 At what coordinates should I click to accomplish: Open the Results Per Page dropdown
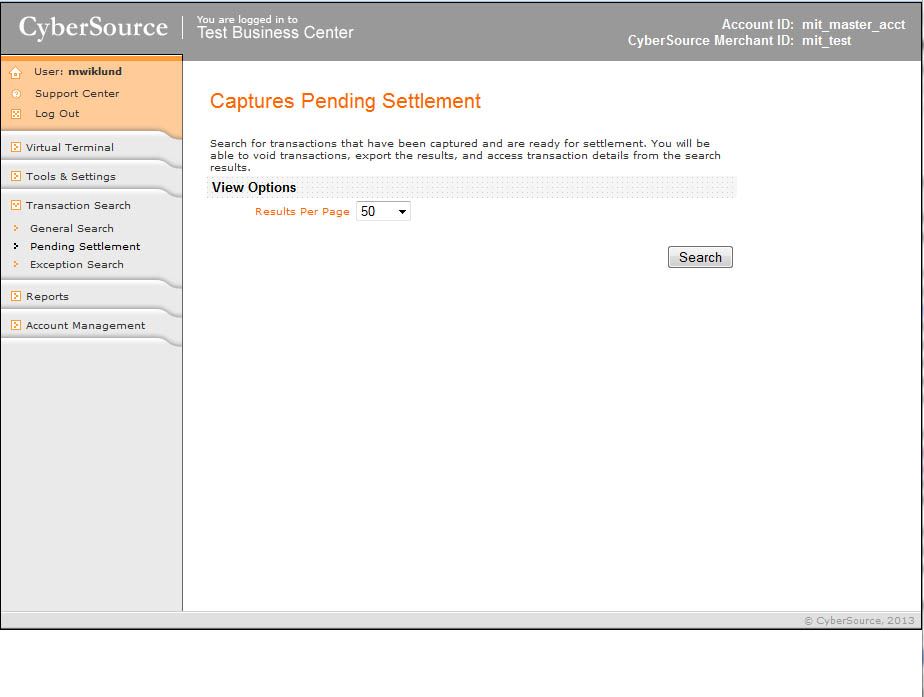point(384,212)
